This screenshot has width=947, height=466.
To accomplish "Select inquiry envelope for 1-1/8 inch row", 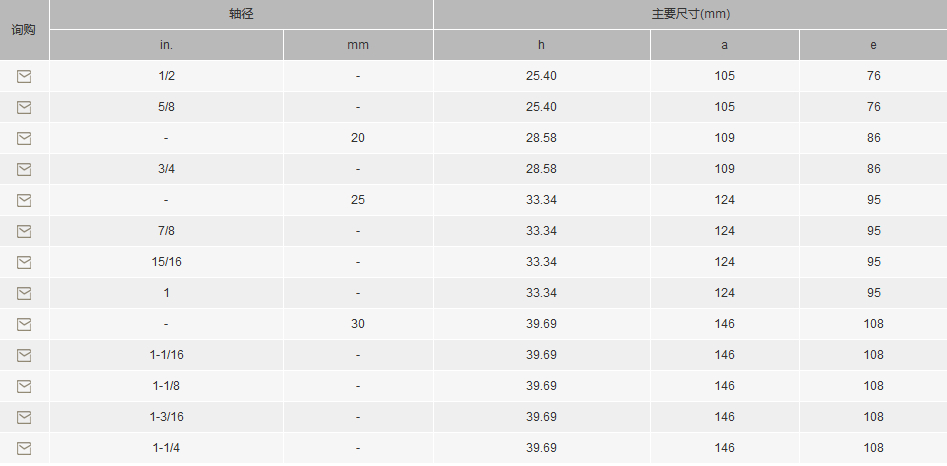I will 24,386.
